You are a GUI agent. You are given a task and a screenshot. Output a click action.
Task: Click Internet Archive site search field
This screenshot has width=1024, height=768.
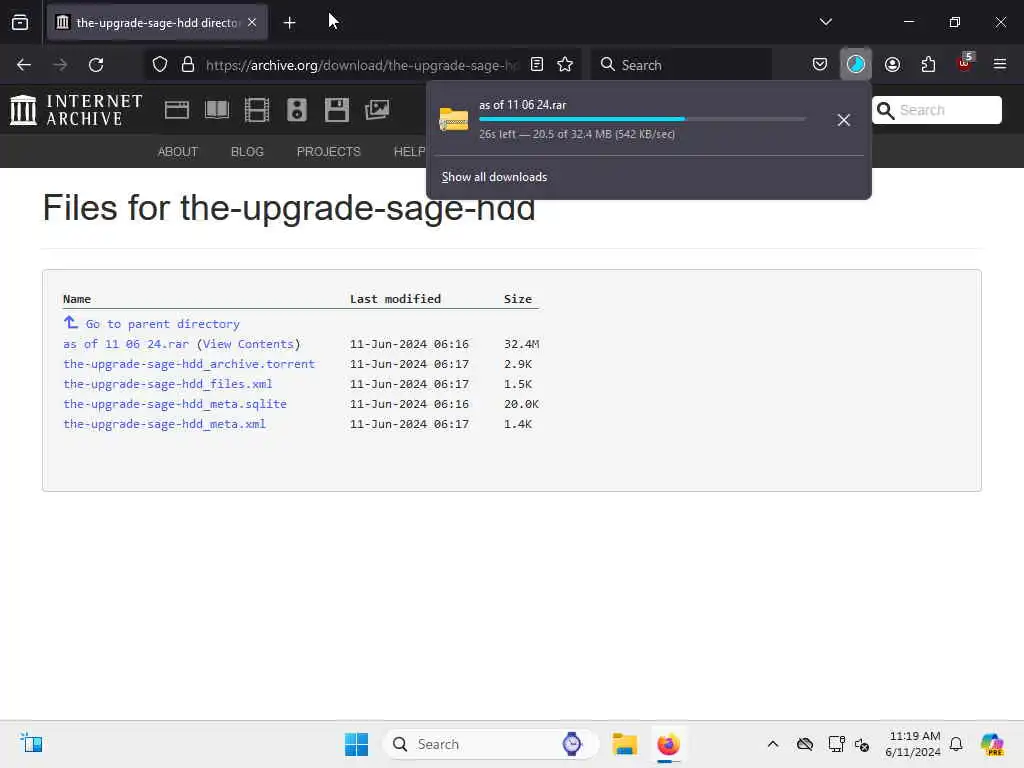(936, 110)
